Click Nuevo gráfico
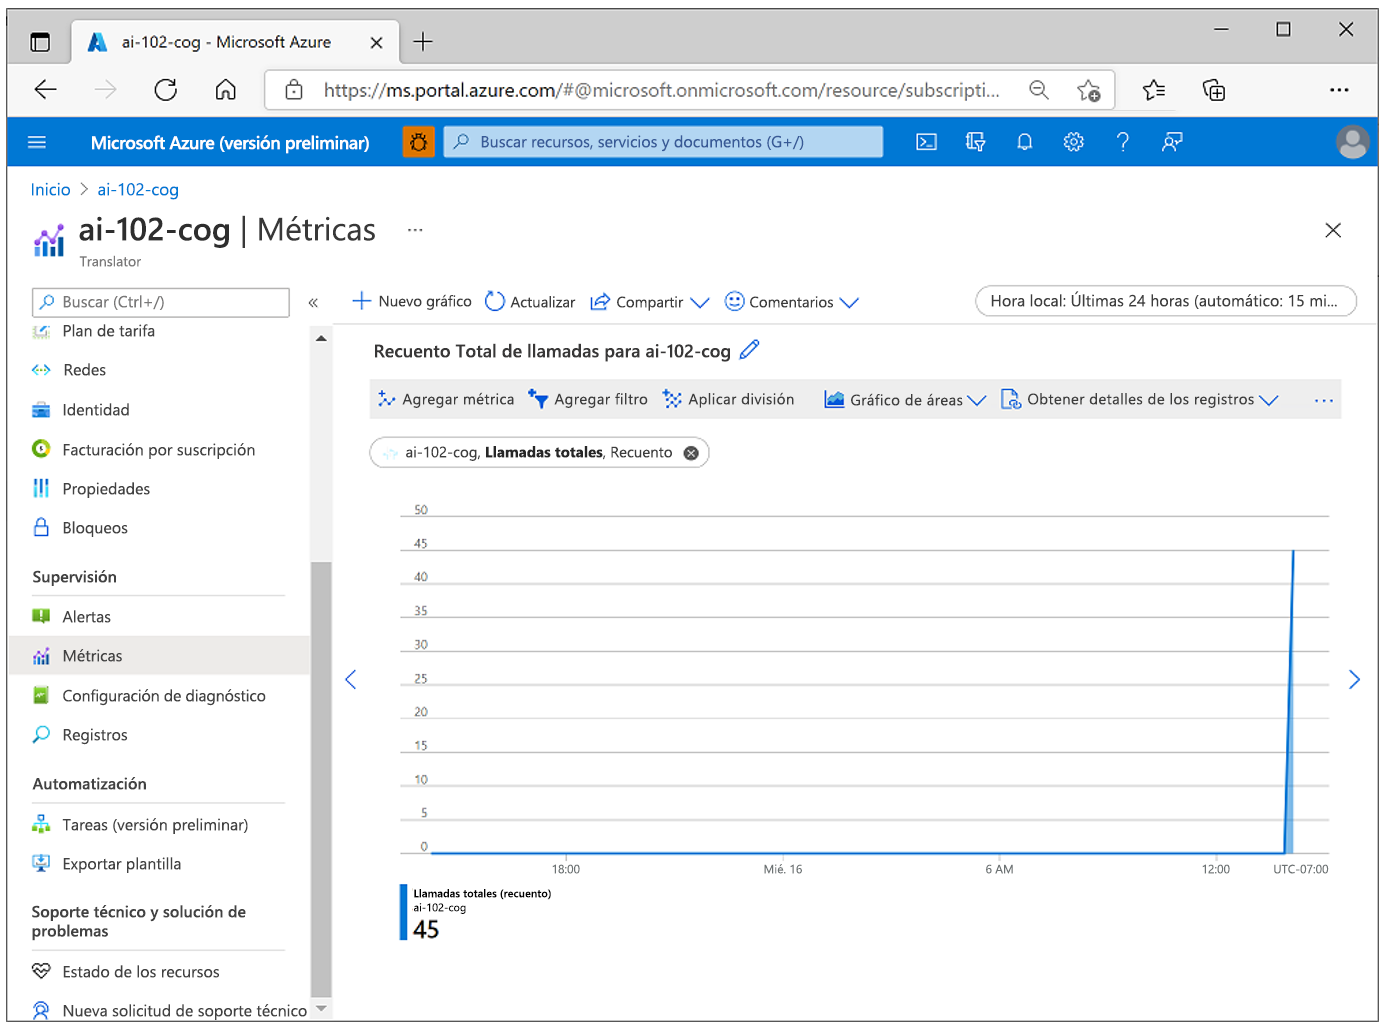The width and height of the screenshot is (1387, 1033). pos(412,301)
